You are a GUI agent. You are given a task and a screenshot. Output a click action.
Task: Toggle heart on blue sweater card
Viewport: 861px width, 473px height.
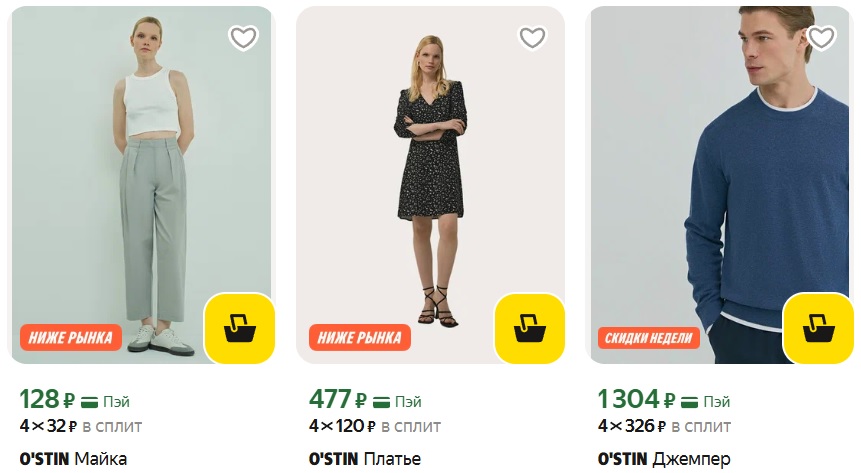pos(821,38)
